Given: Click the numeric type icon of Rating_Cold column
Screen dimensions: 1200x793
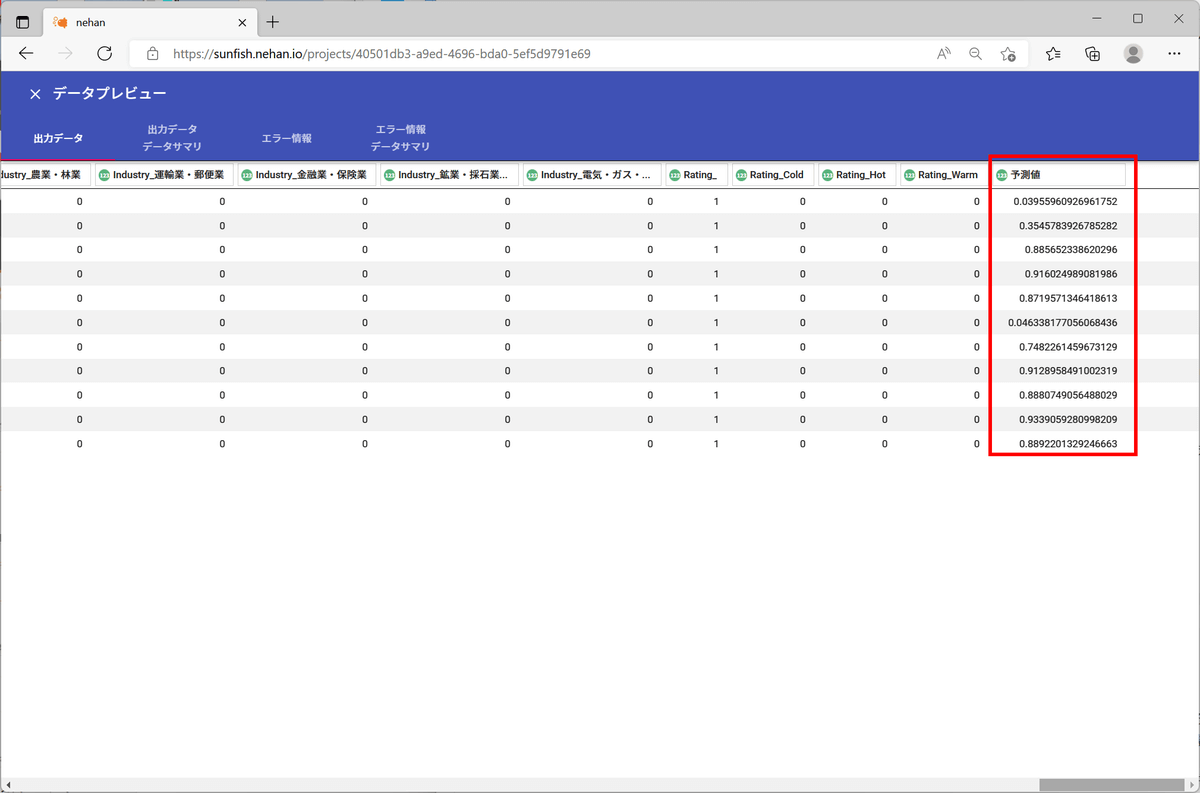Looking at the screenshot, I should tap(741, 175).
